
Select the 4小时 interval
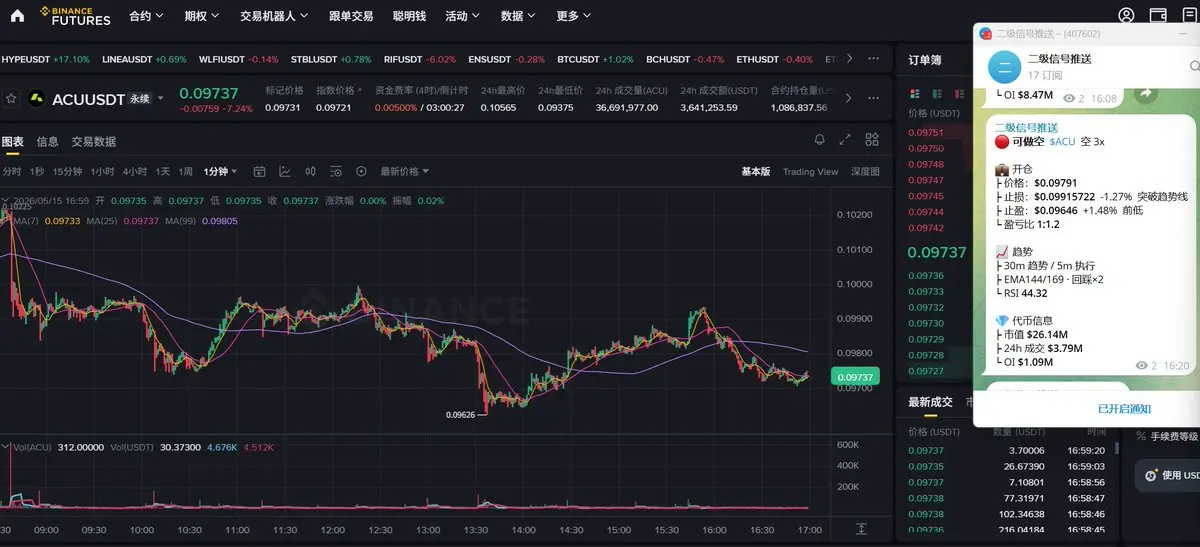click(x=134, y=171)
